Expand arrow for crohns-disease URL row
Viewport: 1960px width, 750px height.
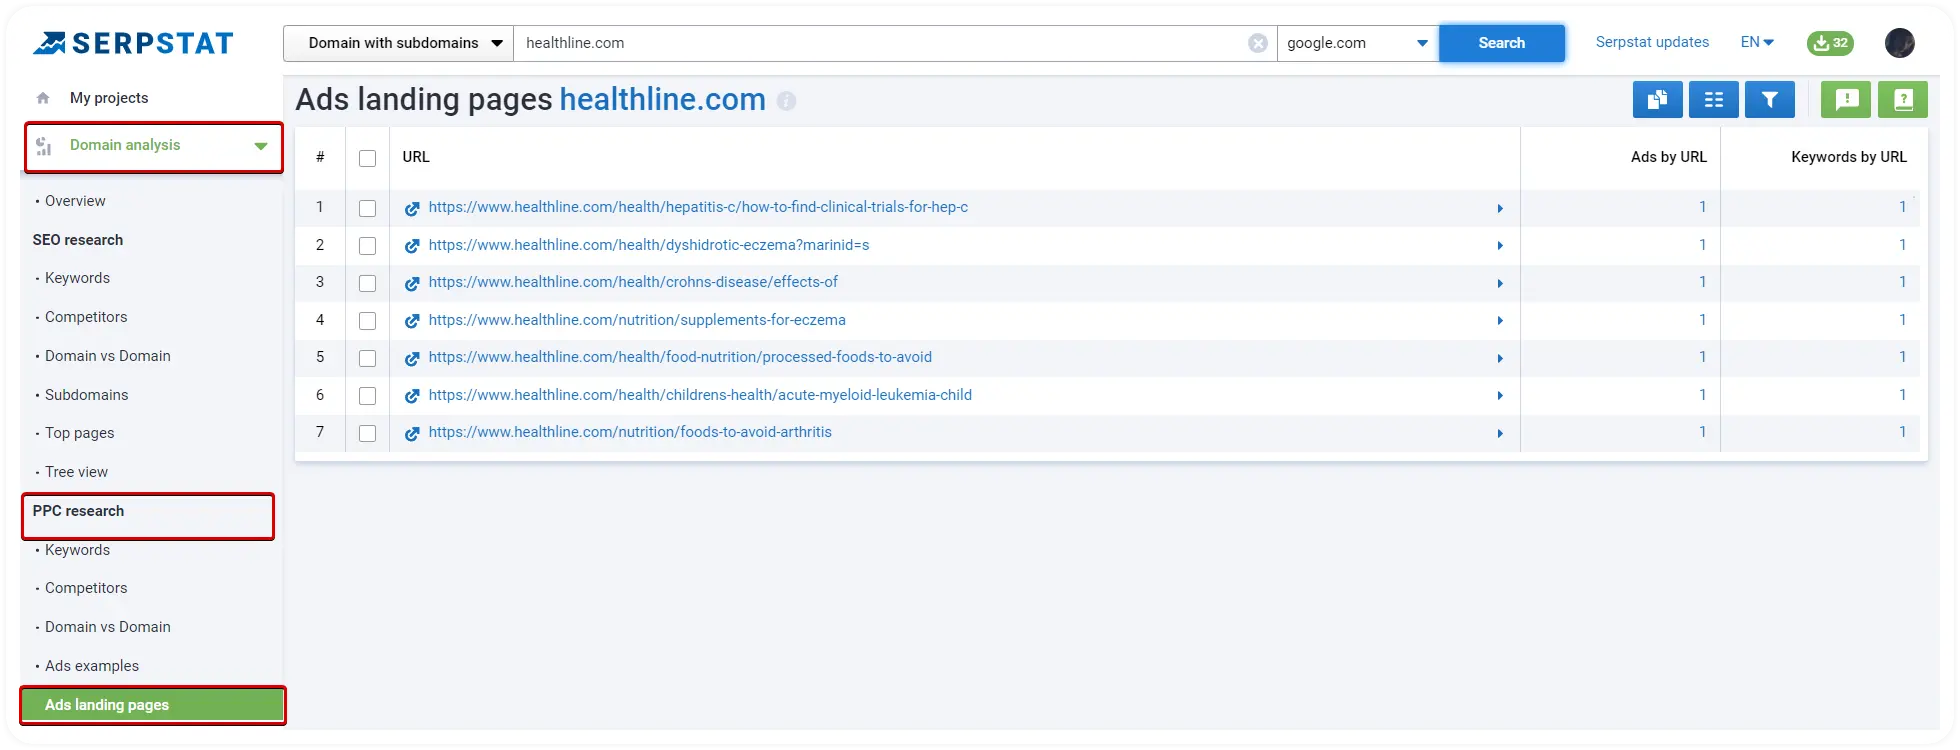coord(1500,283)
